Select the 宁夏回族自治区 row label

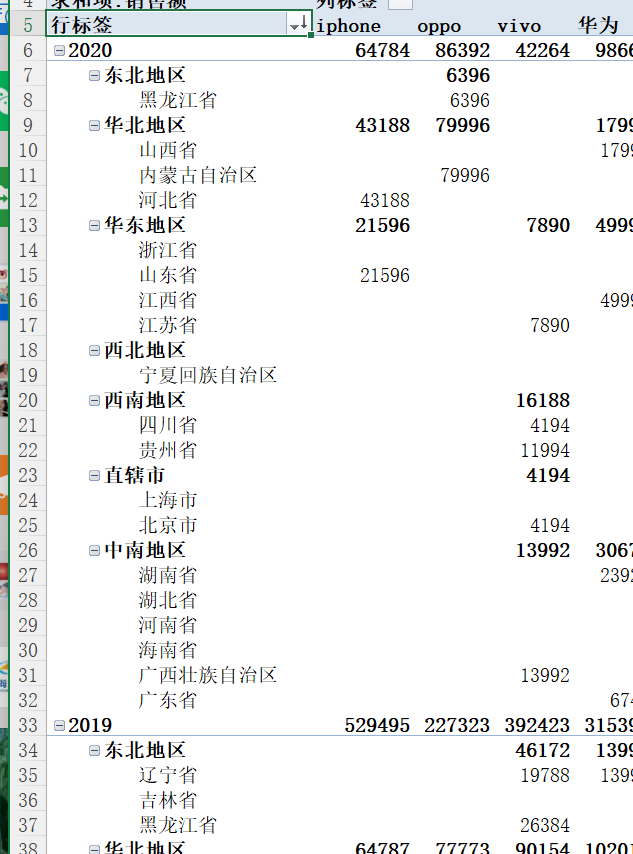coord(208,375)
